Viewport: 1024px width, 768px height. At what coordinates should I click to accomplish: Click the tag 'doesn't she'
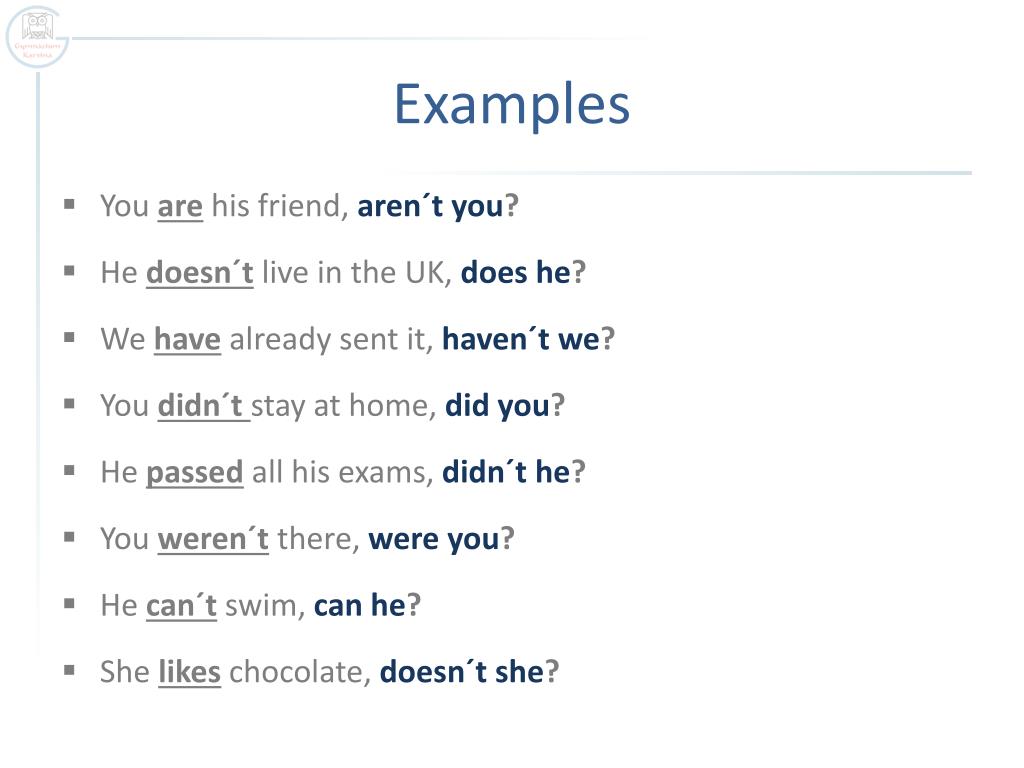tap(462, 673)
